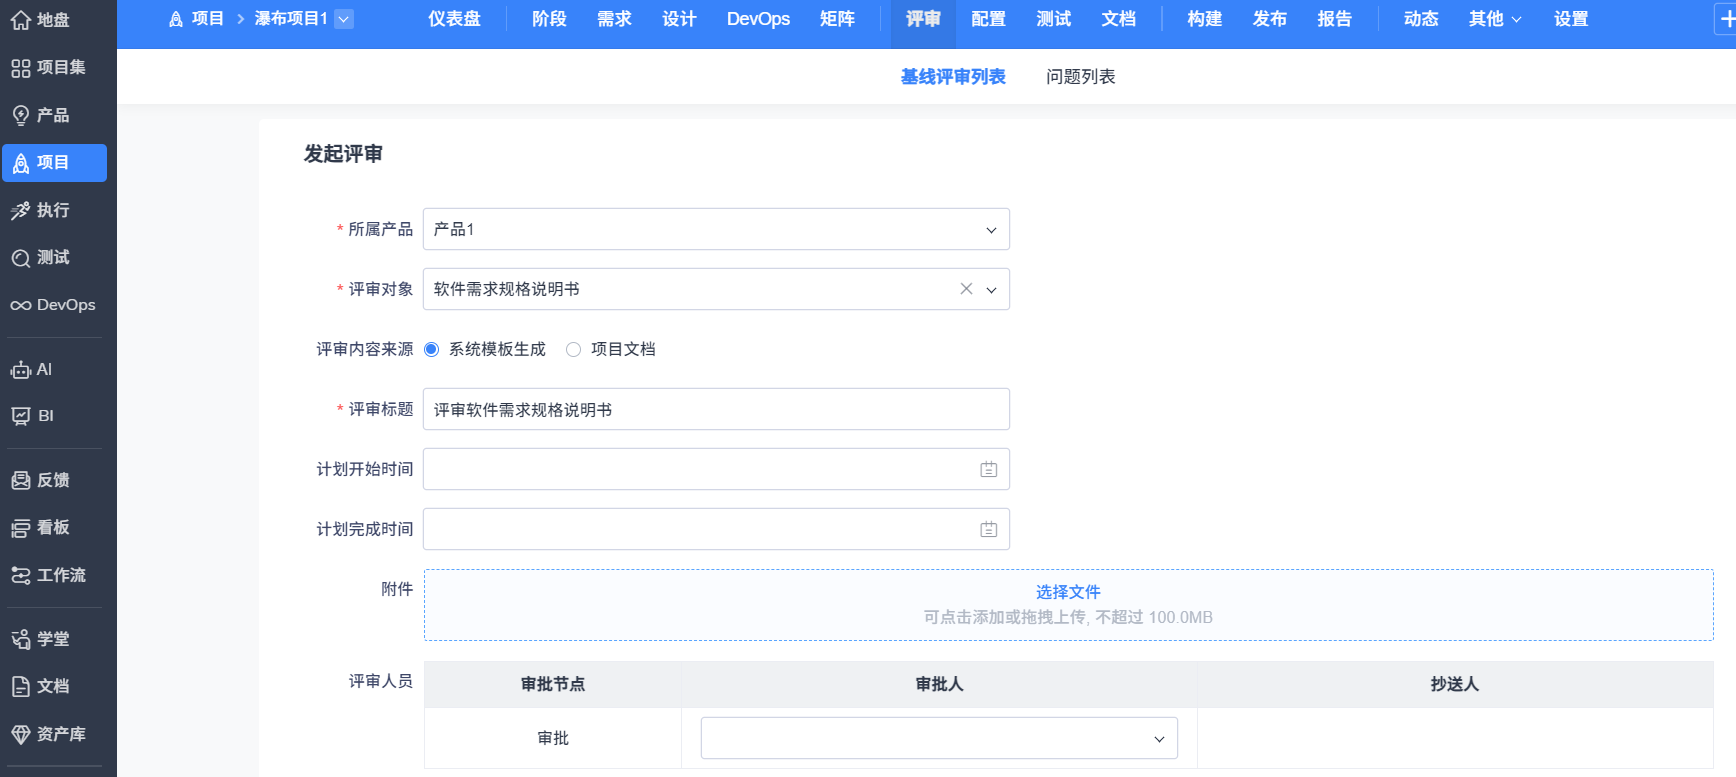Image resolution: width=1736 pixels, height=777 pixels.
Task: Open the 基线评审列表 link
Action: pyautogui.click(x=953, y=77)
